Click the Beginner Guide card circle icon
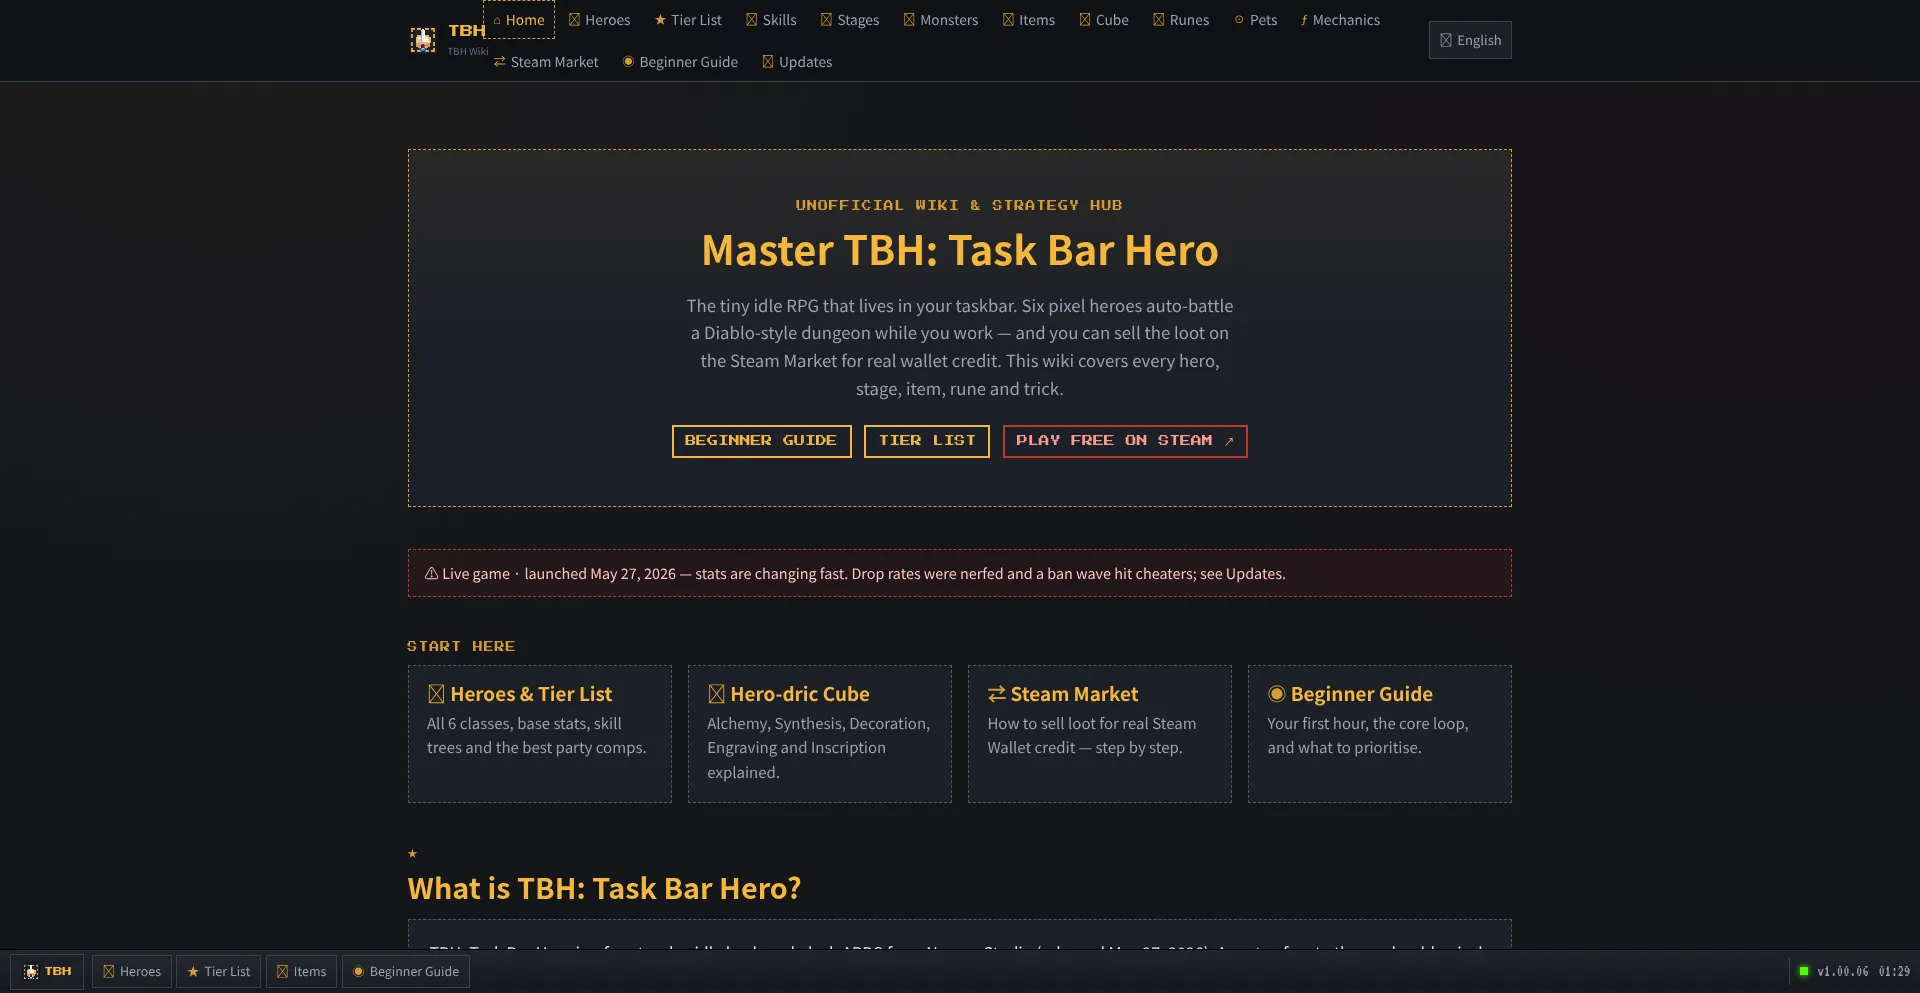The width and height of the screenshot is (1920, 993). coord(1277,694)
